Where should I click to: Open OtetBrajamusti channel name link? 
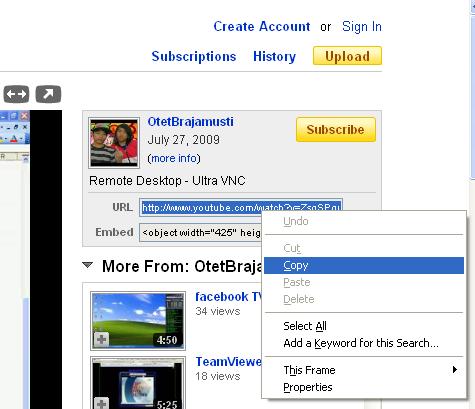click(190, 122)
